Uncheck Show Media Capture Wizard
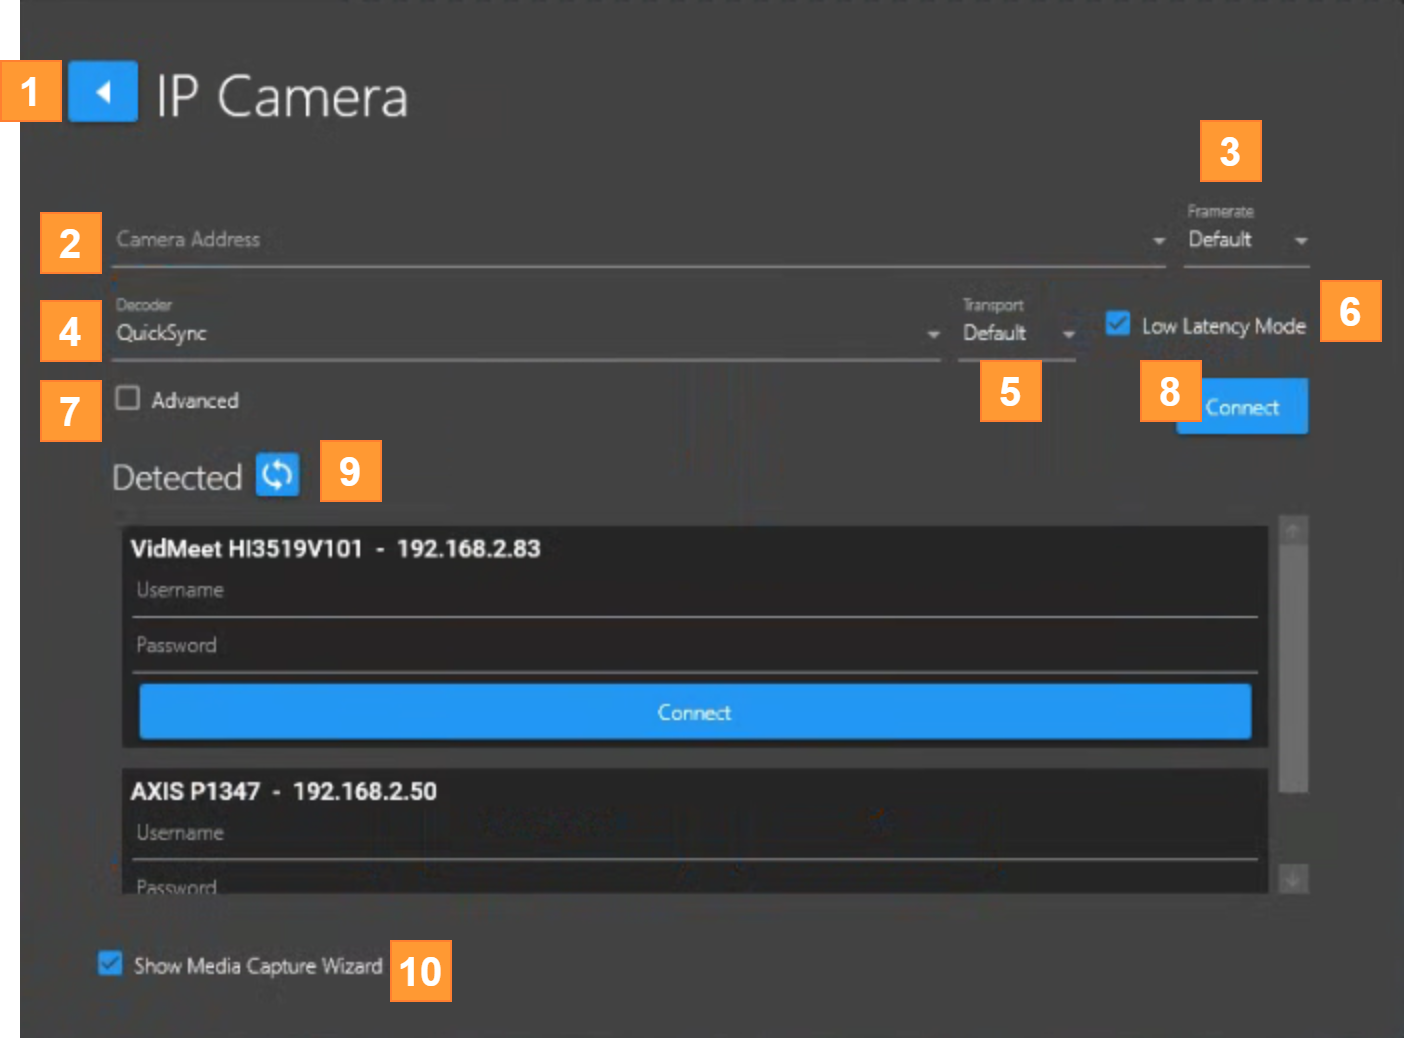The width and height of the screenshot is (1406, 1038). coord(110,963)
